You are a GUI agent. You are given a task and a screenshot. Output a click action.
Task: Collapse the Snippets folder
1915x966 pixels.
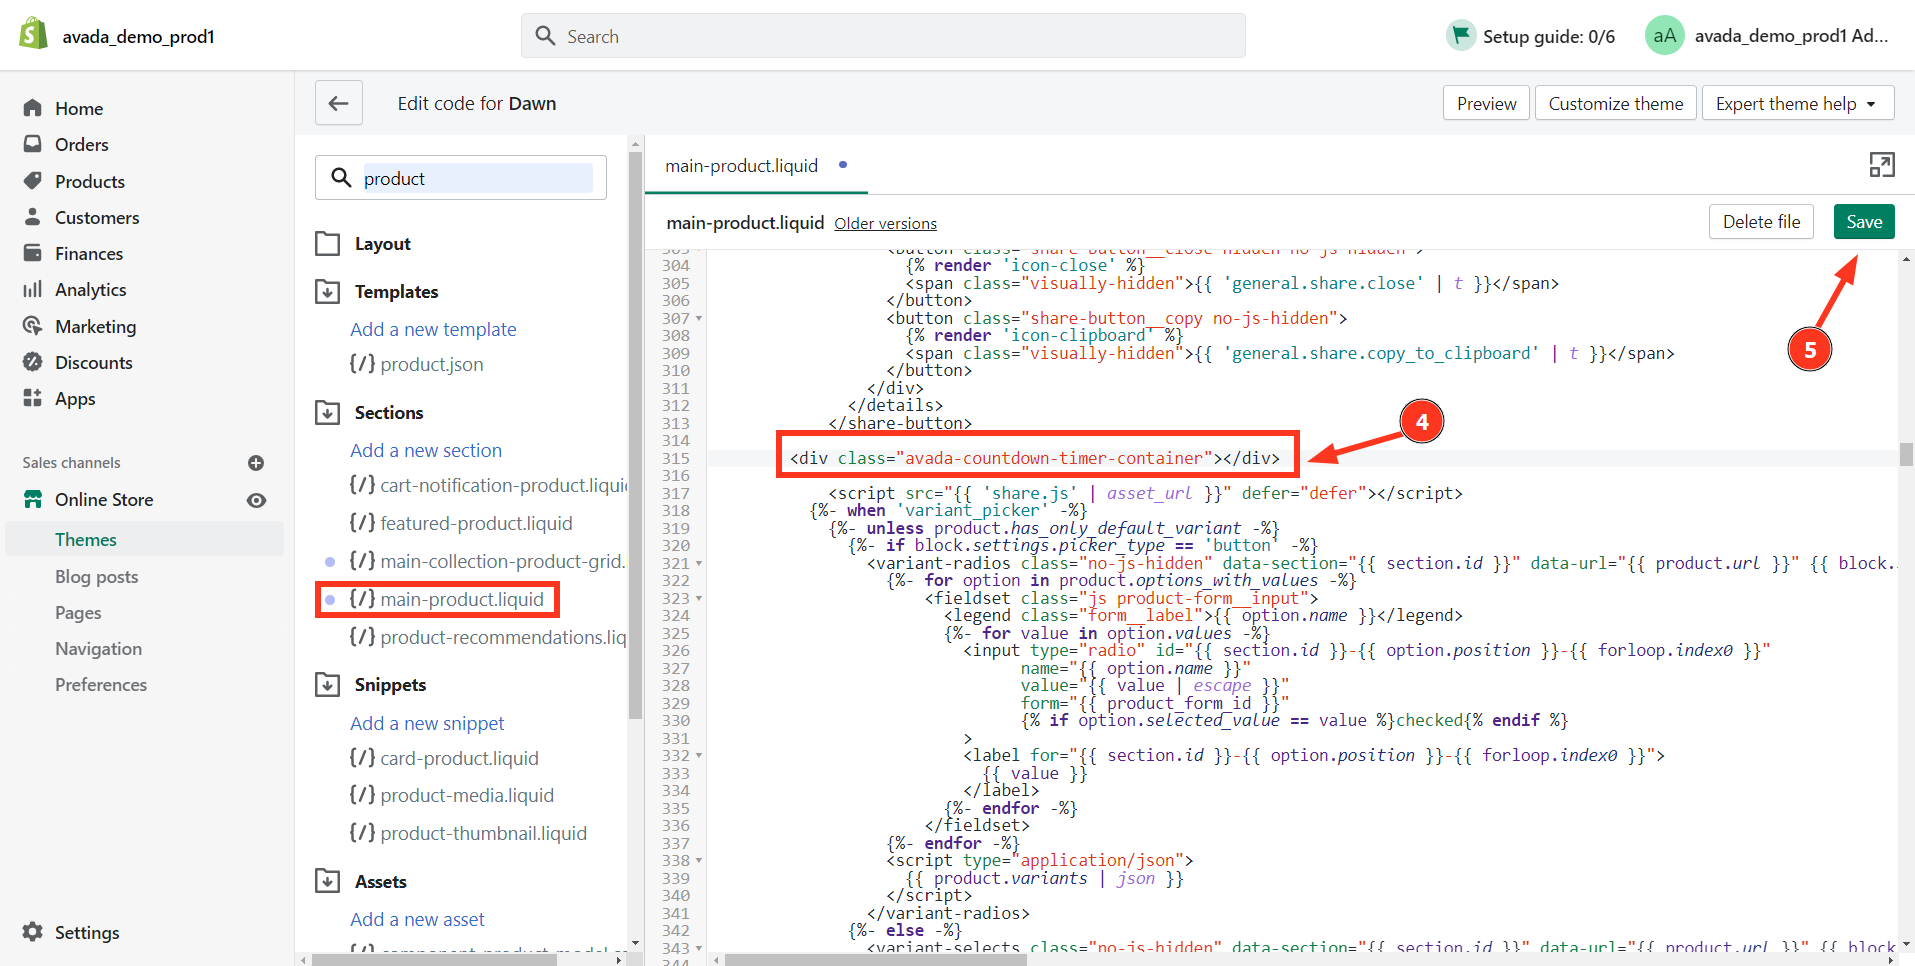(x=327, y=685)
